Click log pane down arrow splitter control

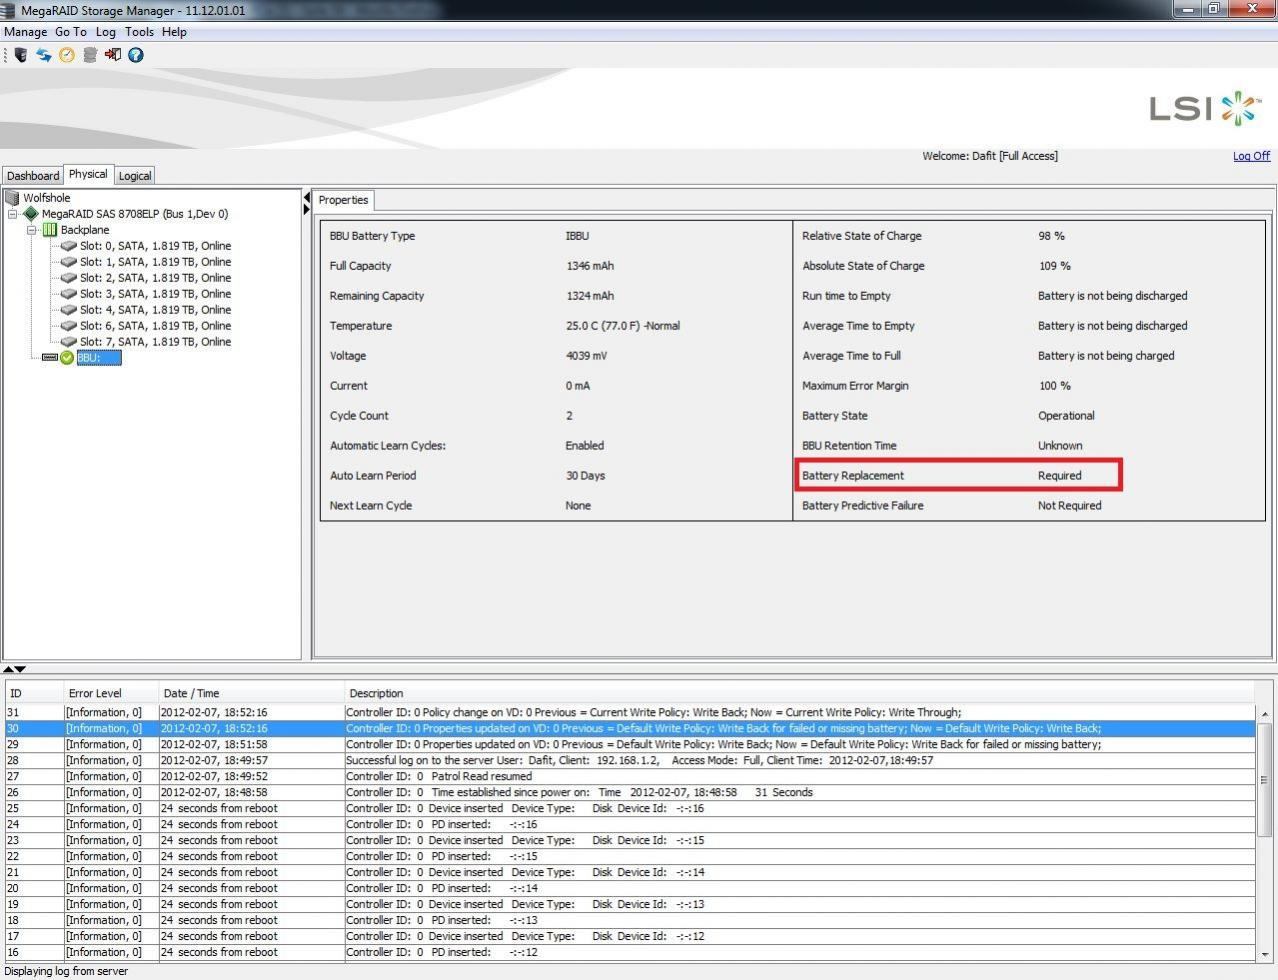coord(20,669)
